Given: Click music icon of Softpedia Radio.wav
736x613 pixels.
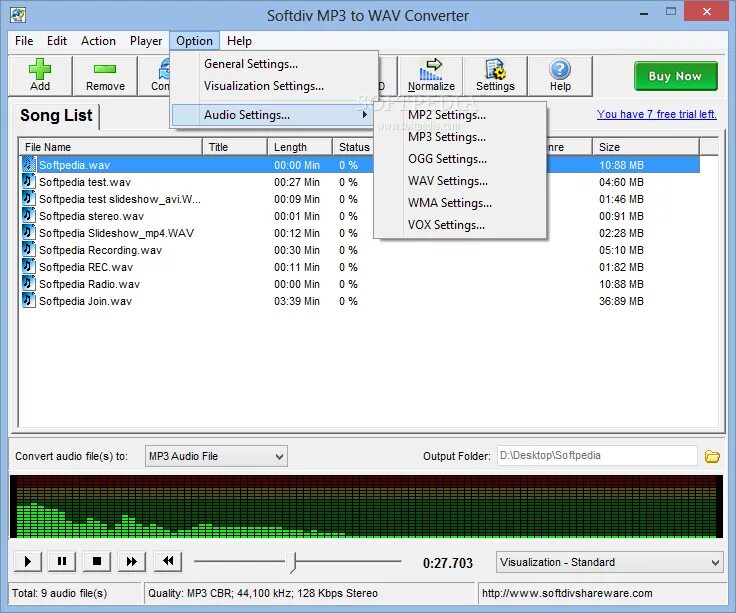Looking at the screenshot, I should [x=29, y=283].
